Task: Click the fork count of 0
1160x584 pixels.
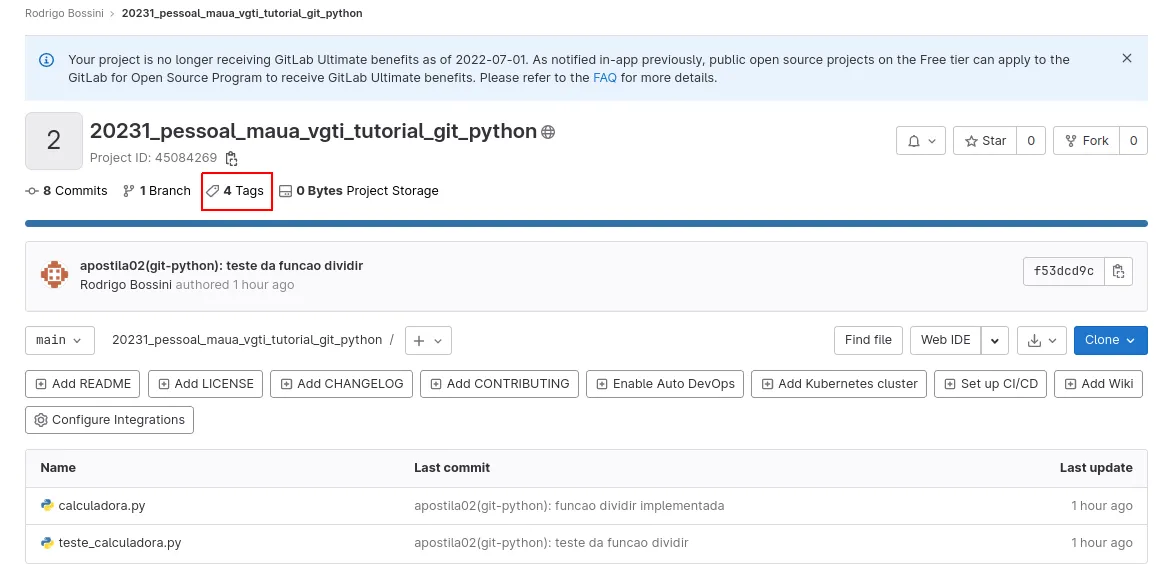Action: click(1133, 141)
